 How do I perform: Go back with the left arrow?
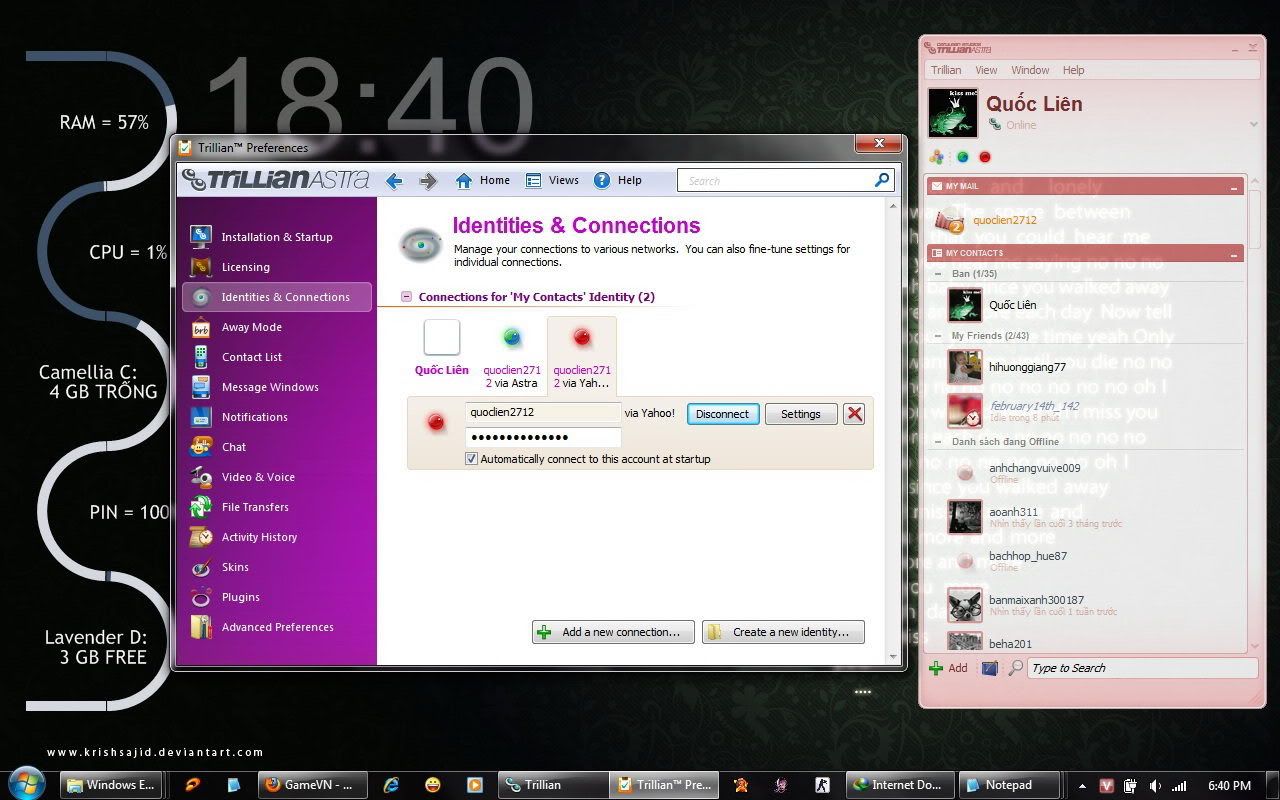[394, 181]
